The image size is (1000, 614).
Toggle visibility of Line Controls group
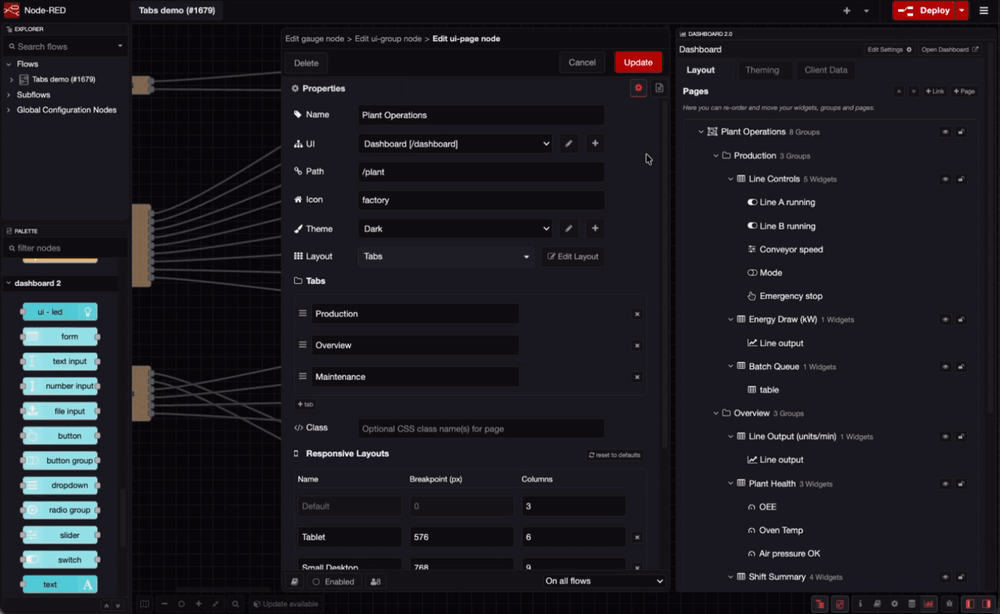click(x=945, y=179)
